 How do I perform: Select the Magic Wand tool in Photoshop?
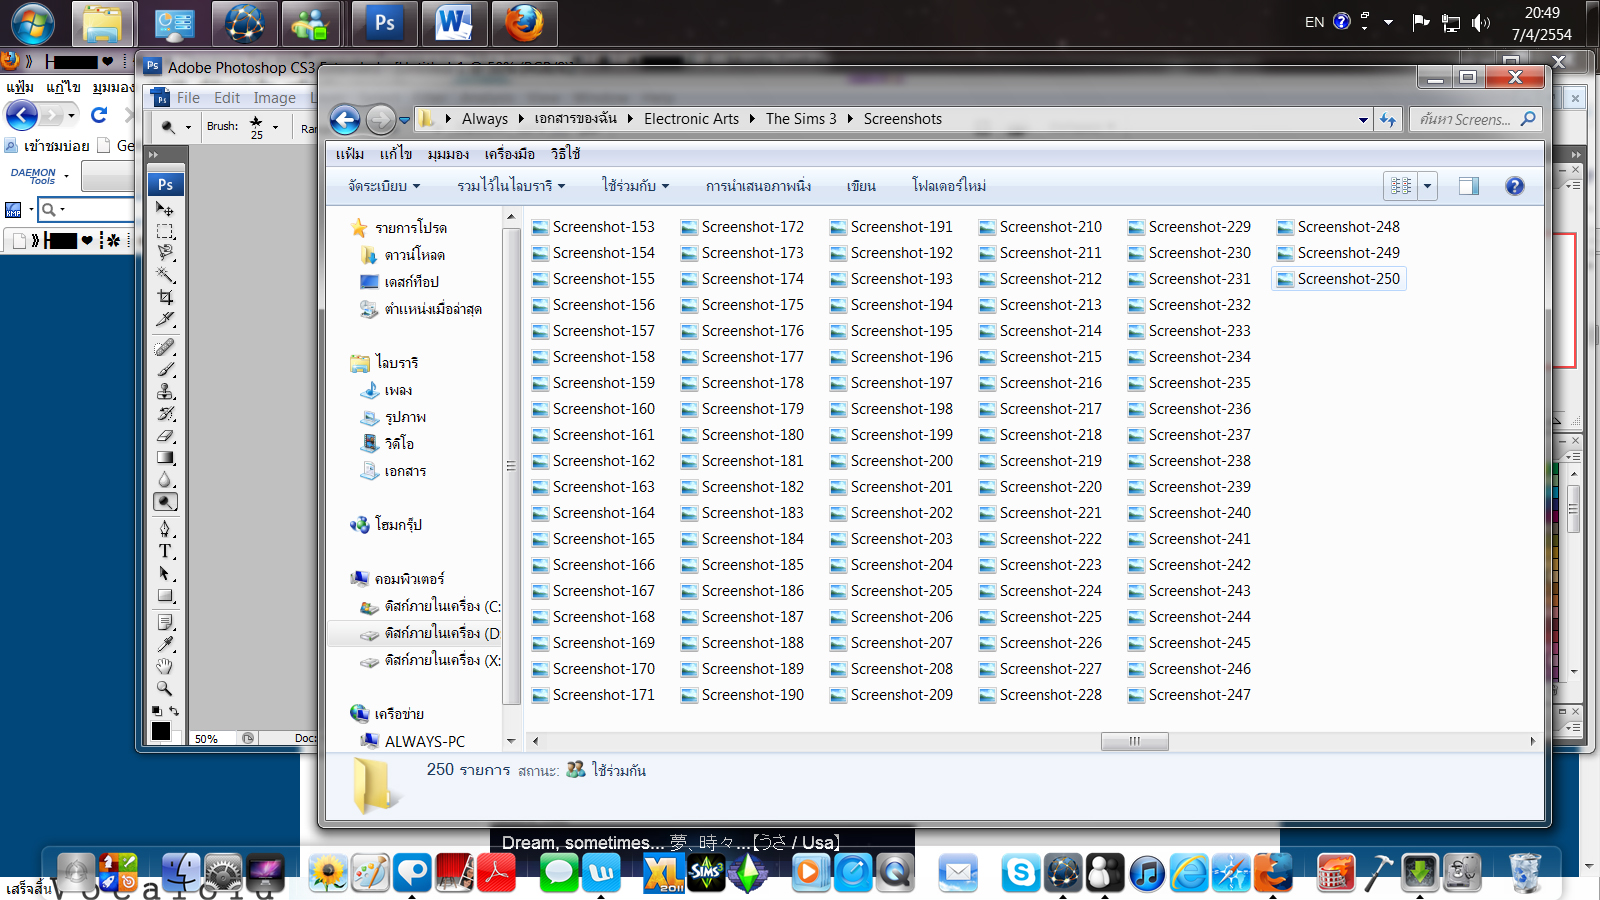click(165, 275)
